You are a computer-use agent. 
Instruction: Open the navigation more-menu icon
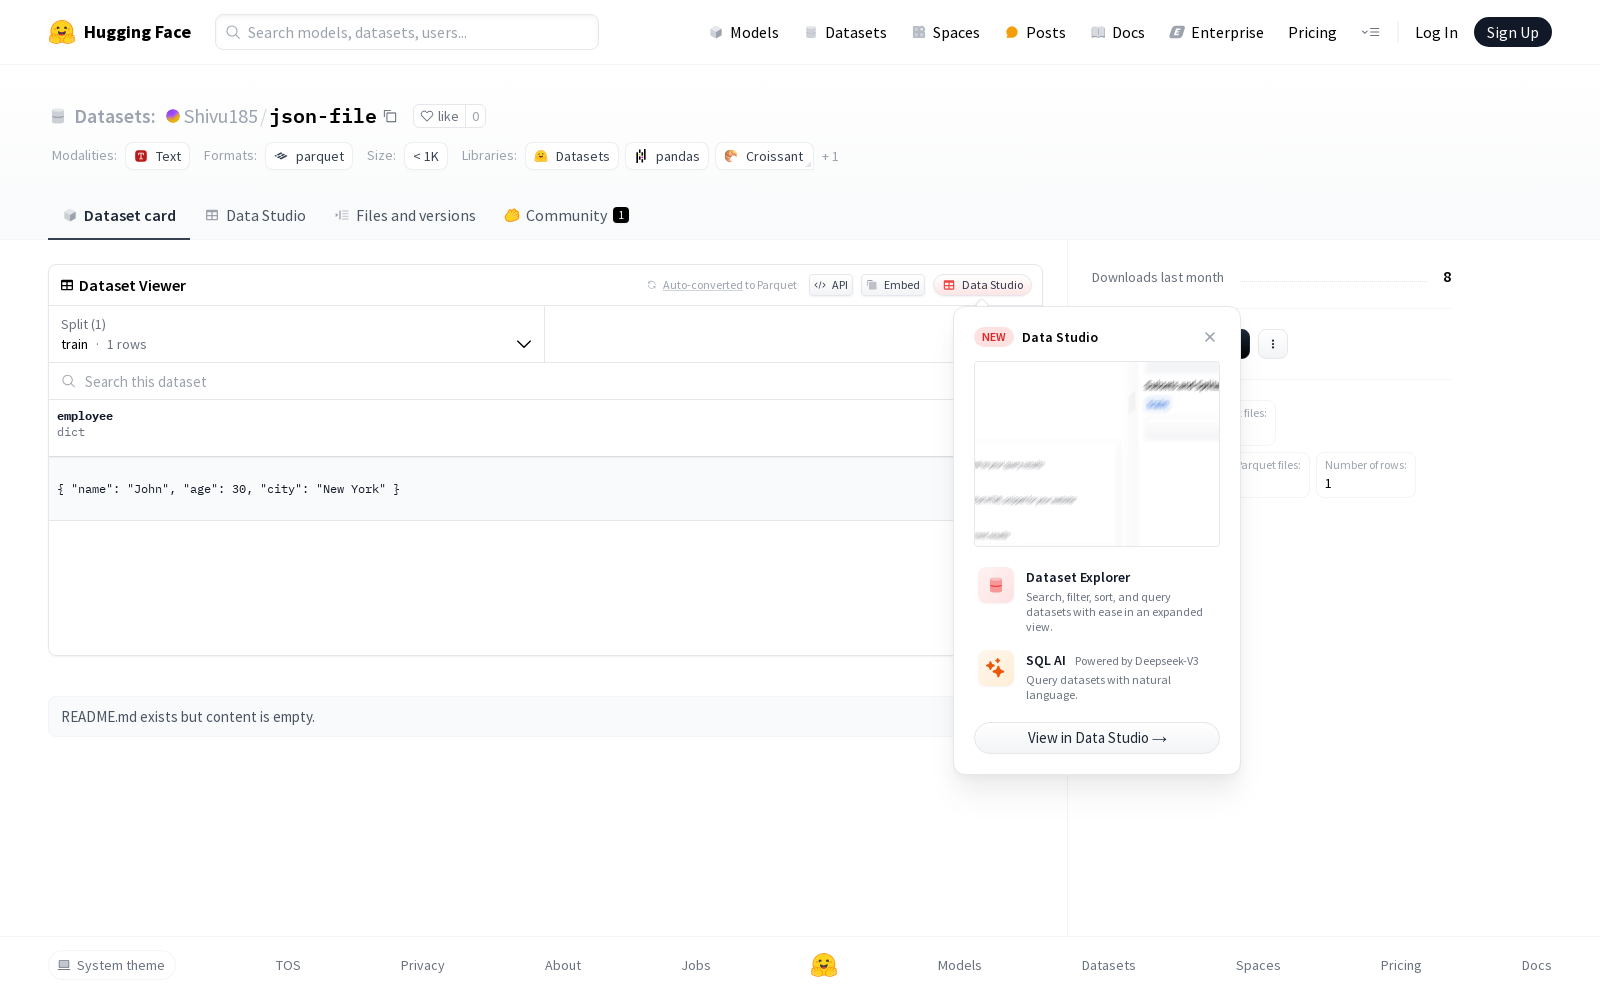(x=1370, y=32)
